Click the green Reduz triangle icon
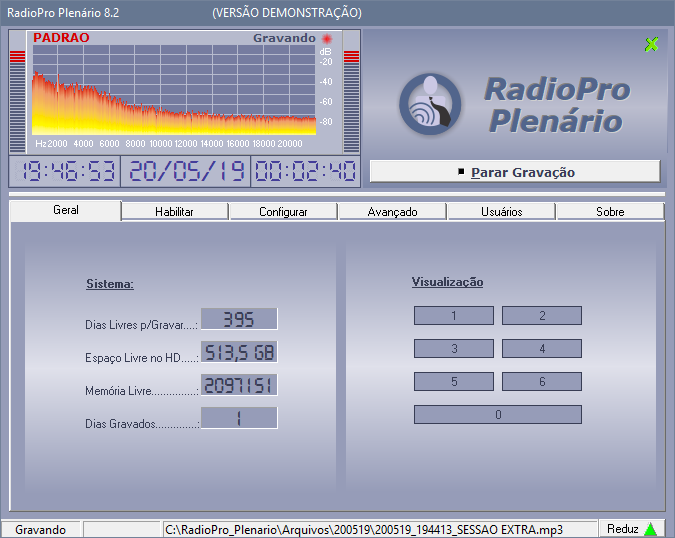Screen dimensions: 675x538 coord(650,529)
